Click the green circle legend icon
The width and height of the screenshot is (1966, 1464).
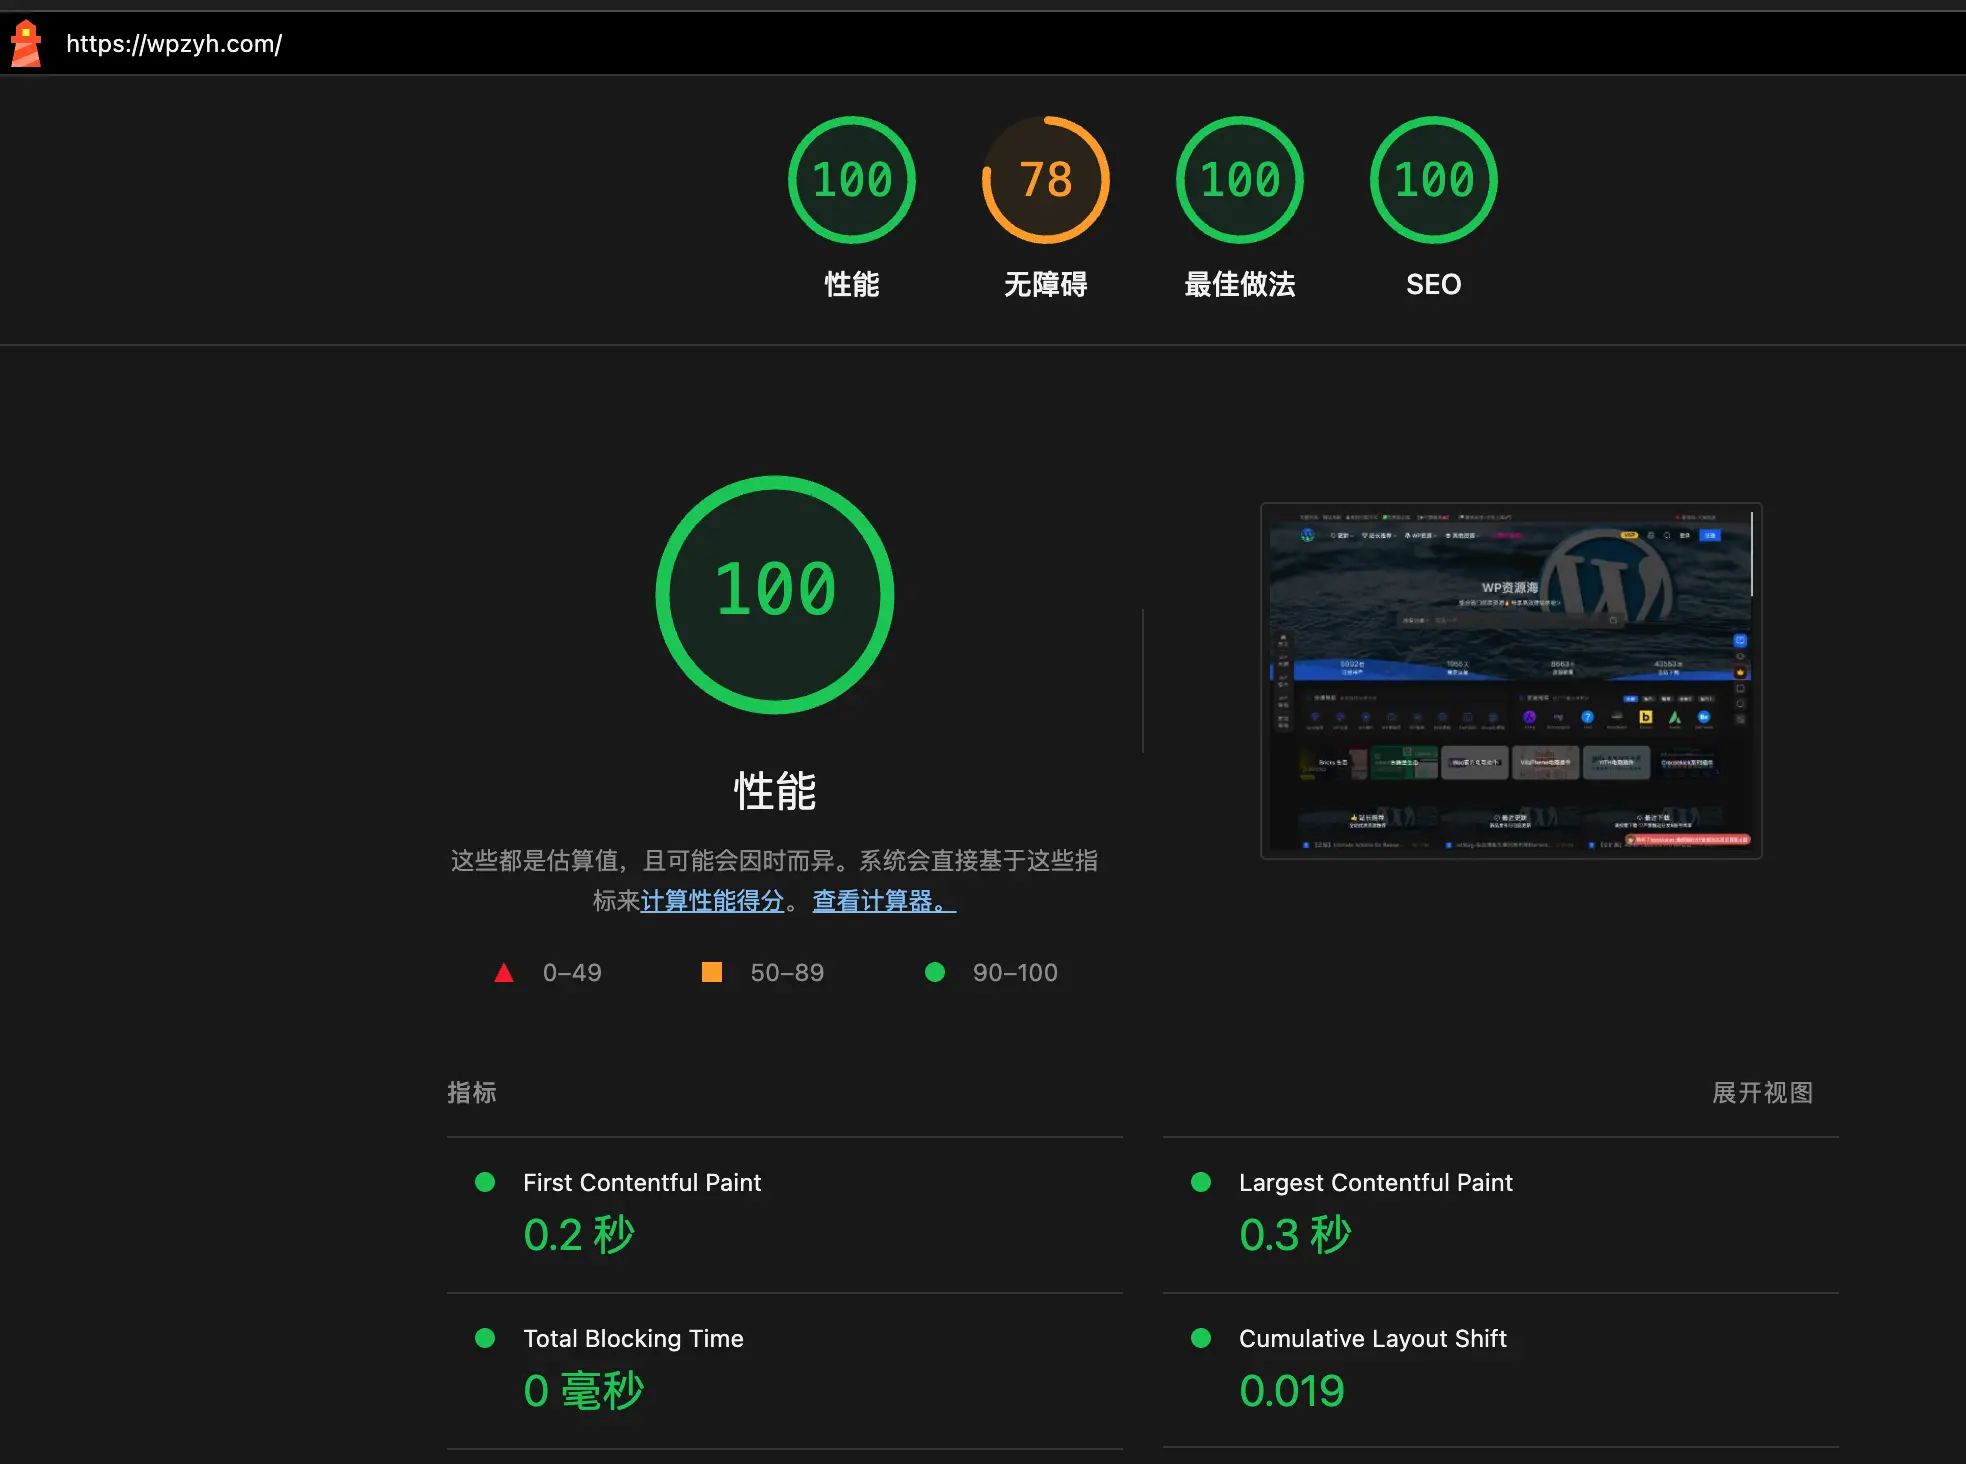[936, 971]
